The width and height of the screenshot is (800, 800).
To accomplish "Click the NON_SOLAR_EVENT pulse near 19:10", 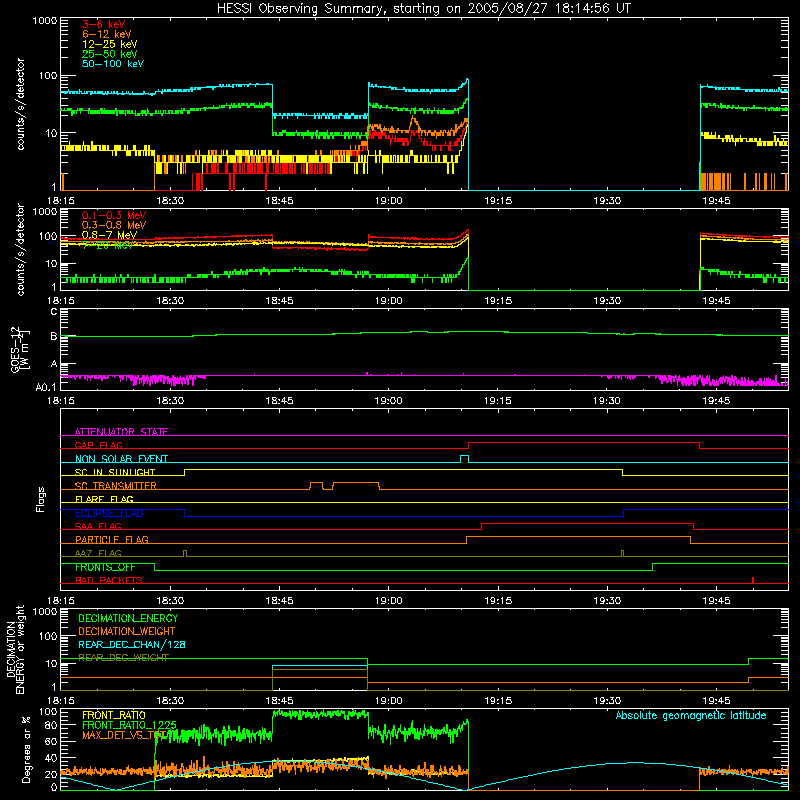I will point(464,459).
